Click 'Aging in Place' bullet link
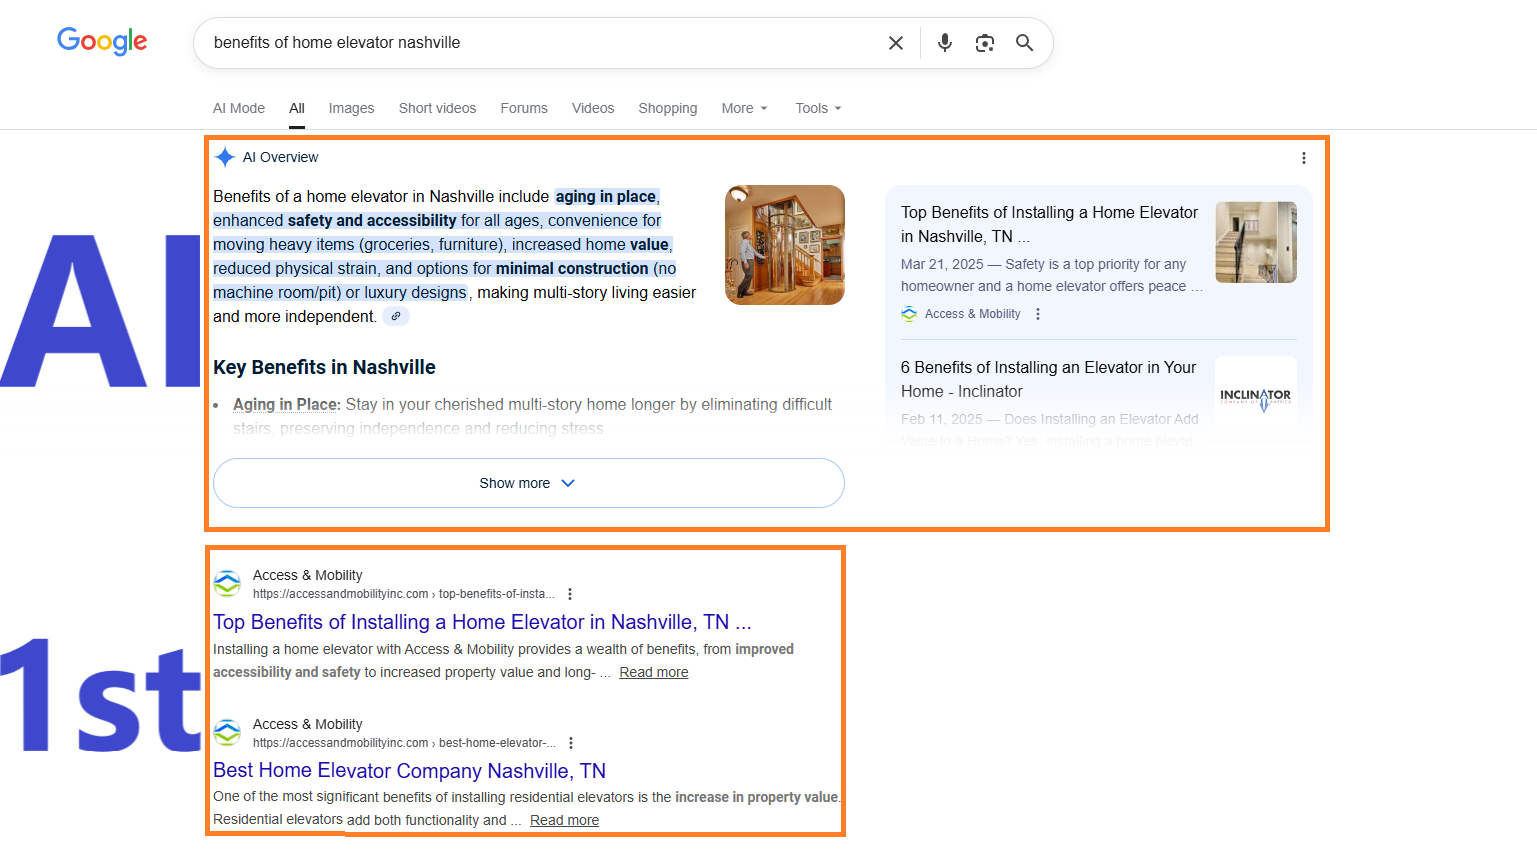This screenshot has width=1537, height=852. [x=286, y=404]
